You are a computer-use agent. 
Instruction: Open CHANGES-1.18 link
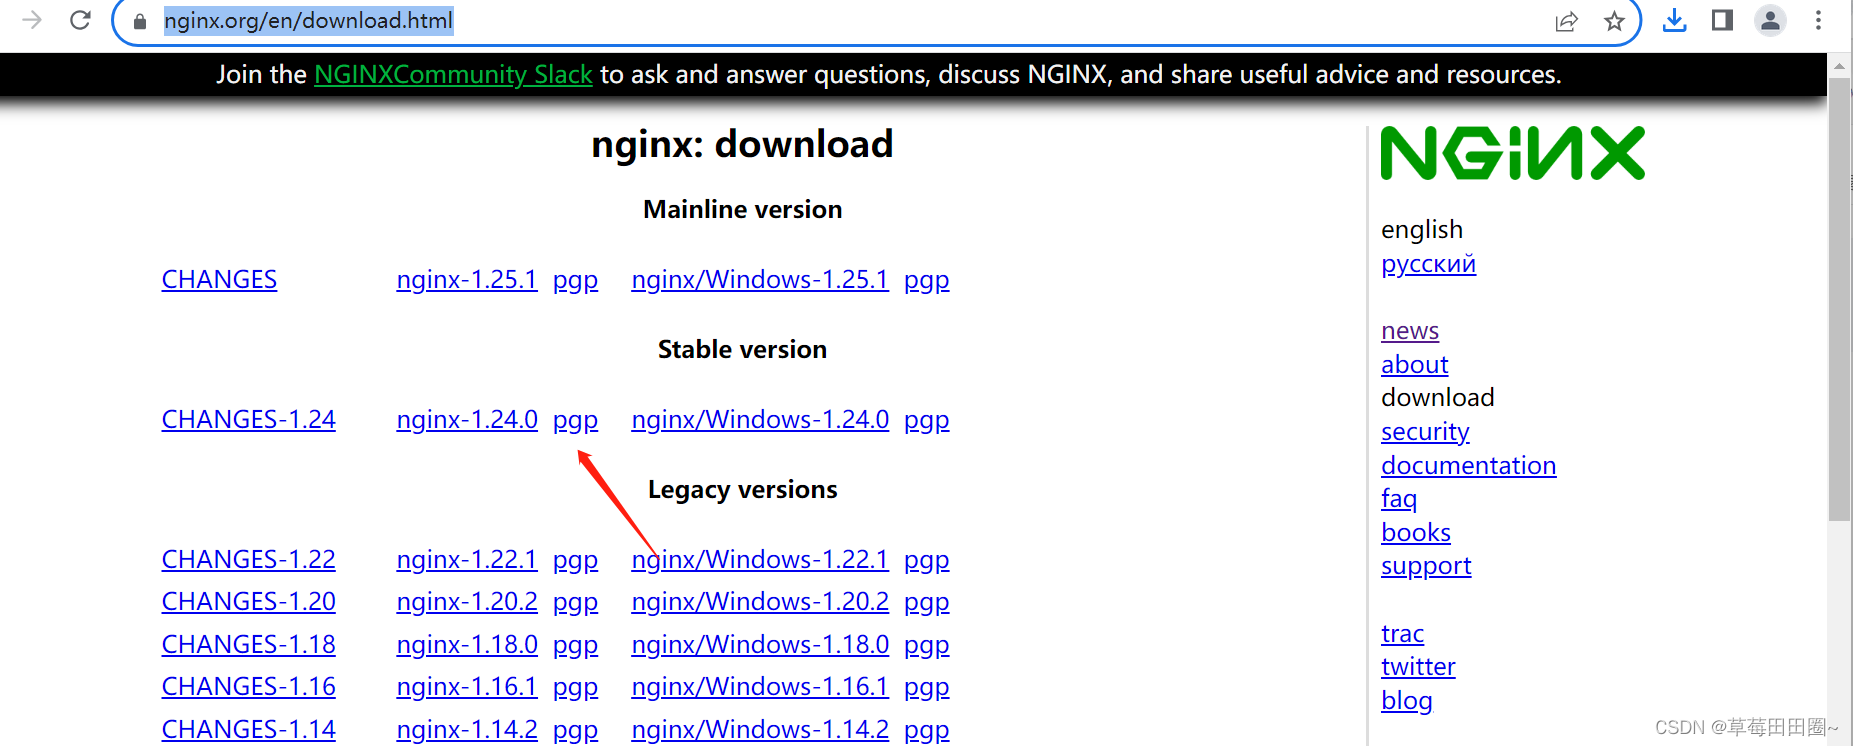[x=249, y=645]
